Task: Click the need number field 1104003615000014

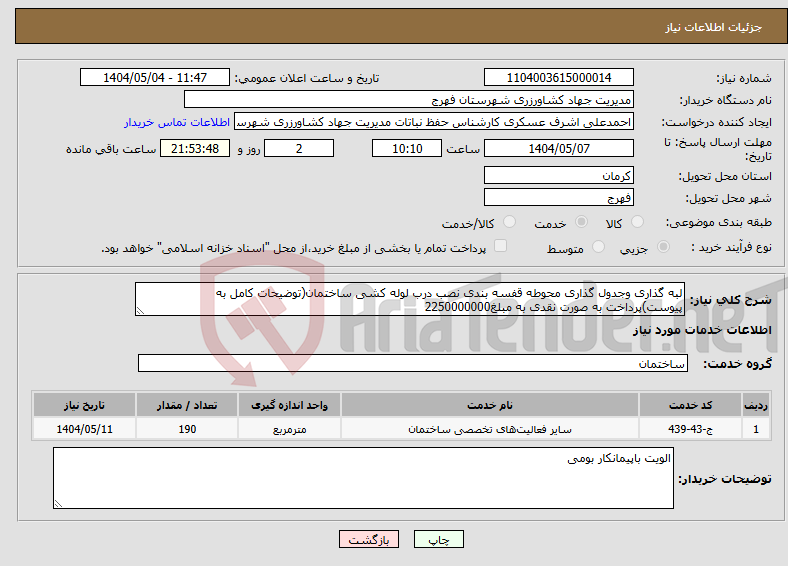Action: click(x=558, y=77)
